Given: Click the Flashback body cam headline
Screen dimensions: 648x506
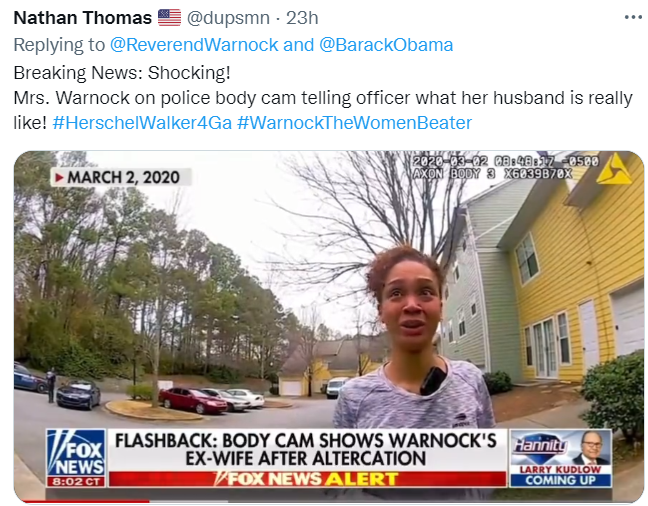Looking at the screenshot, I should pos(306,449).
